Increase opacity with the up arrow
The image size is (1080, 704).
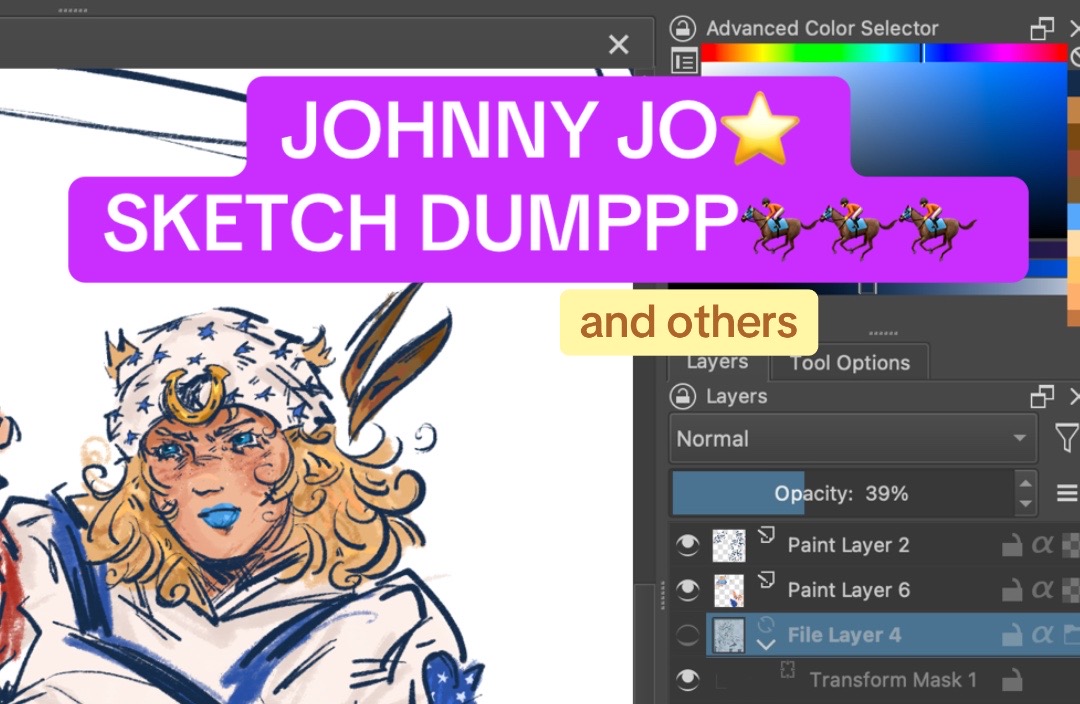point(1025,483)
